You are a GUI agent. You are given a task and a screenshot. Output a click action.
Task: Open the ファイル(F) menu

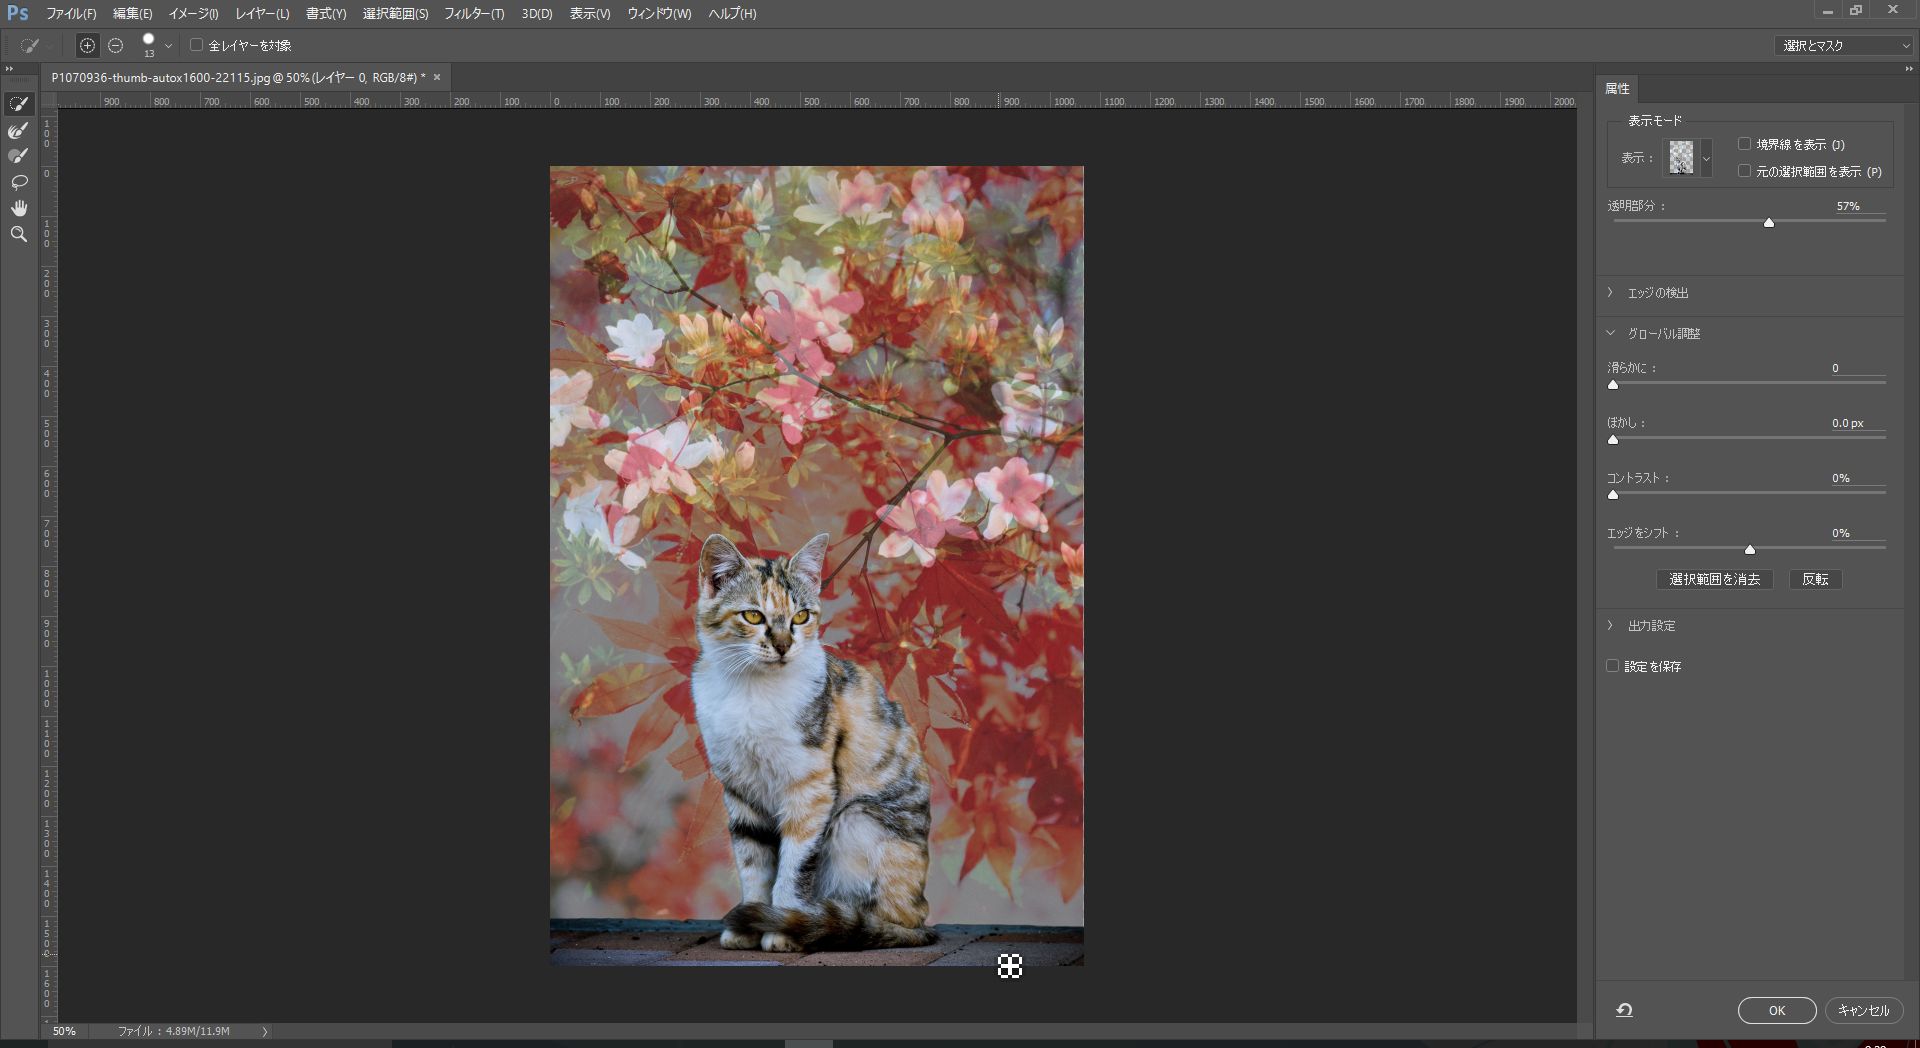pos(71,14)
